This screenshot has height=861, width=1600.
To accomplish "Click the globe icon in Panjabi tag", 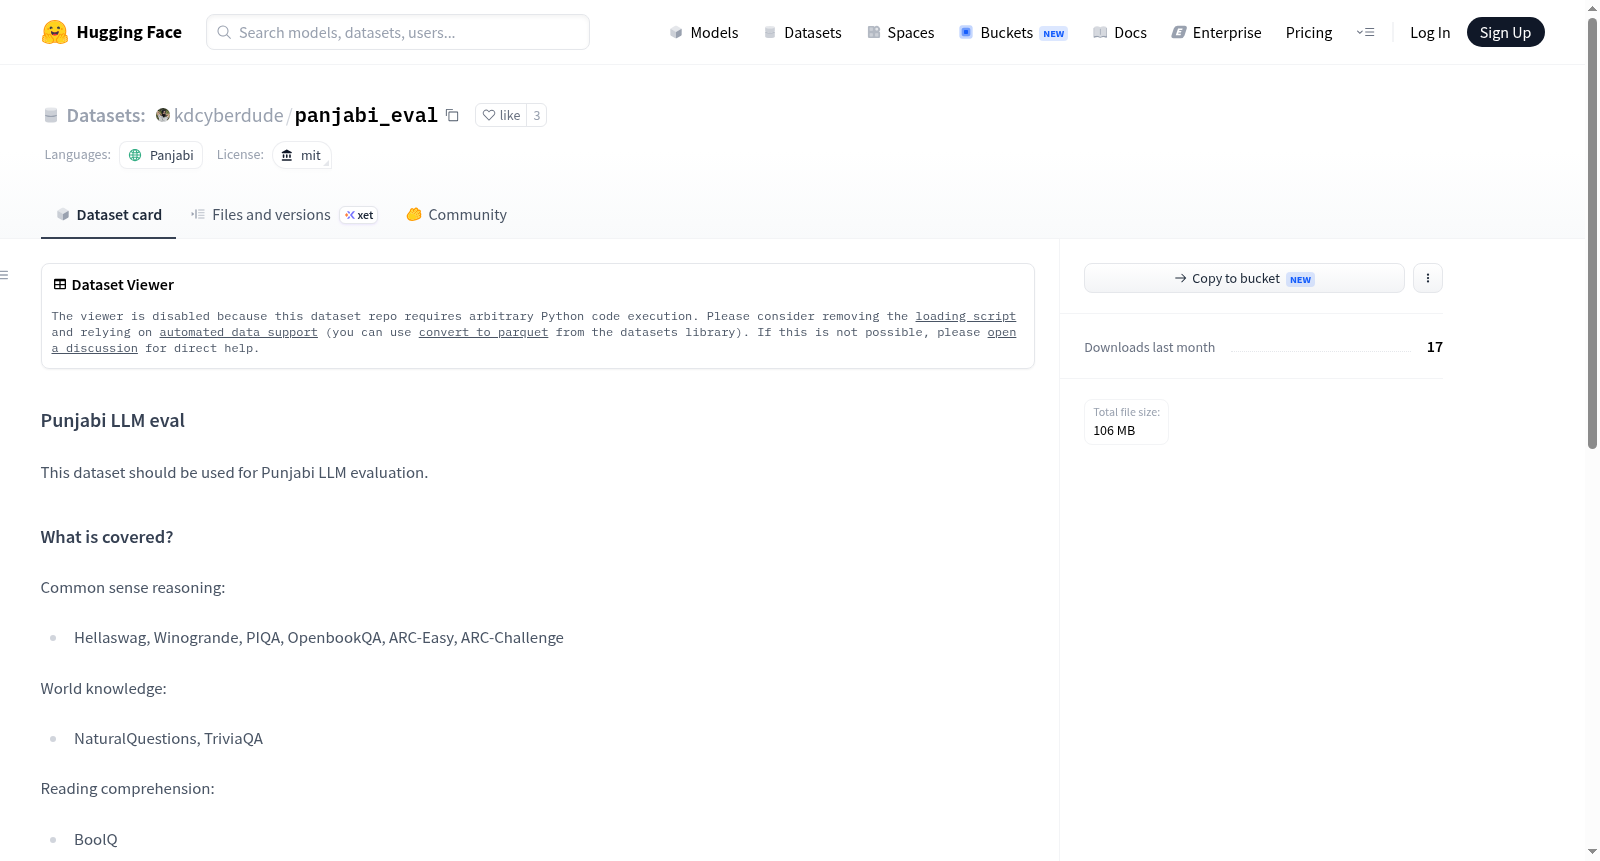I will coord(135,155).
